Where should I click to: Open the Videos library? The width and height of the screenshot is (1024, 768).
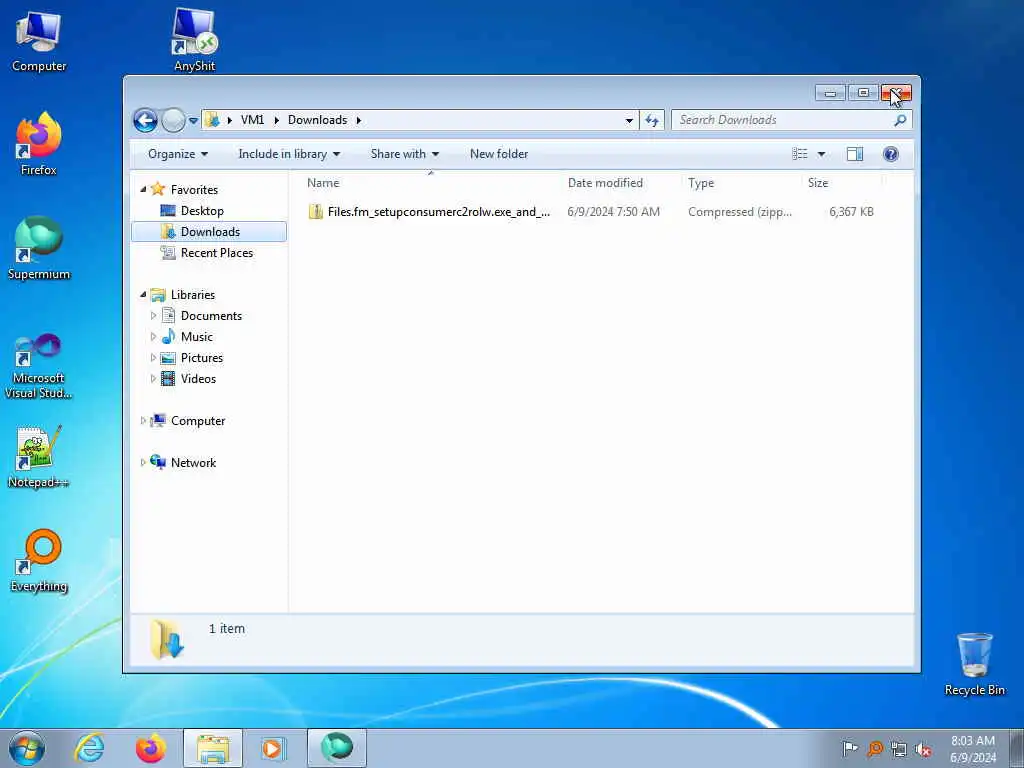click(x=198, y=379)
